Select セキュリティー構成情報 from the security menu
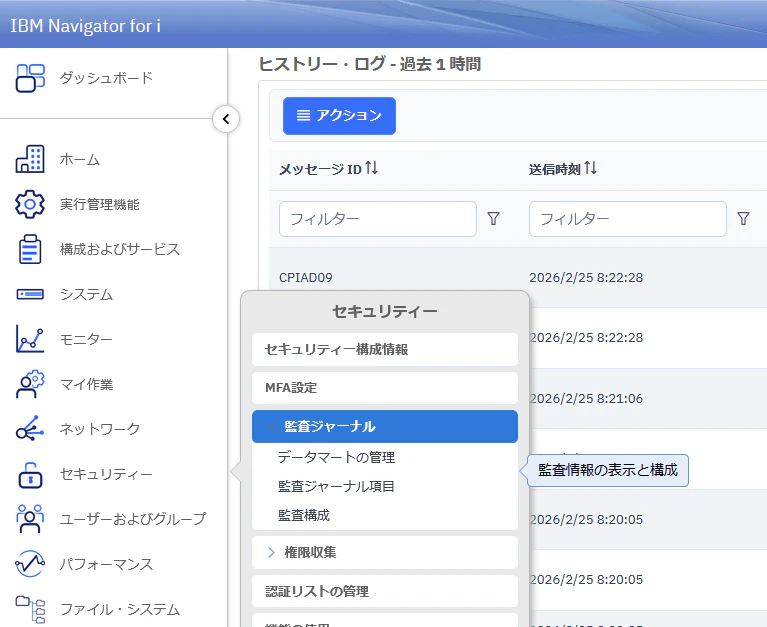 (385, 349)
